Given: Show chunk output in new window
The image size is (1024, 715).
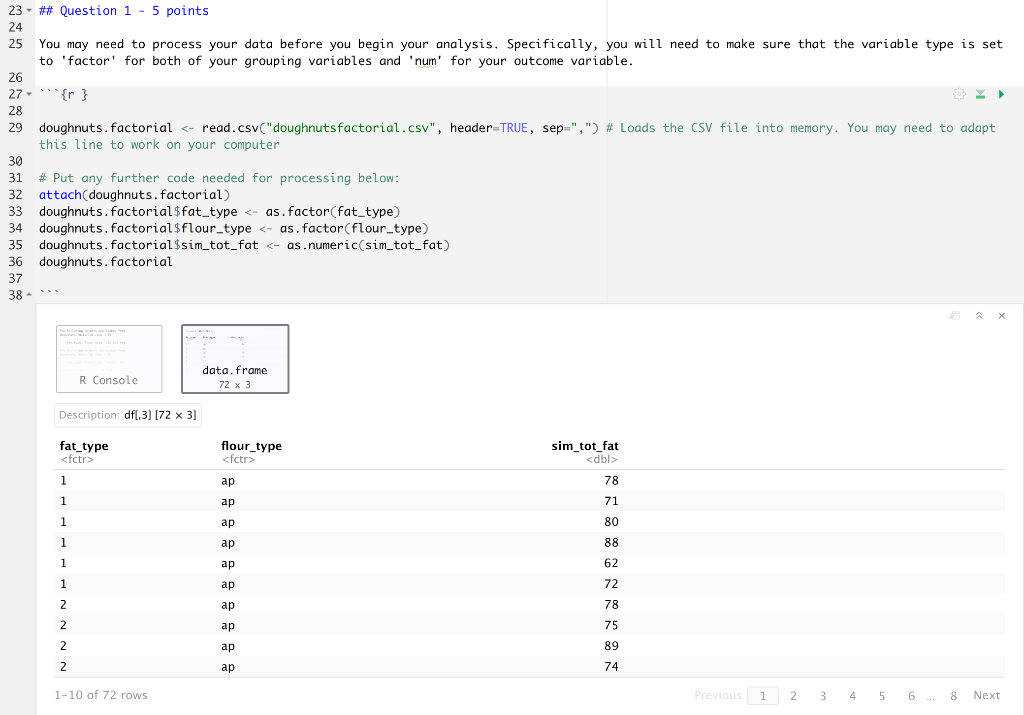Looking at the screenshot, I should coord(955,316).
